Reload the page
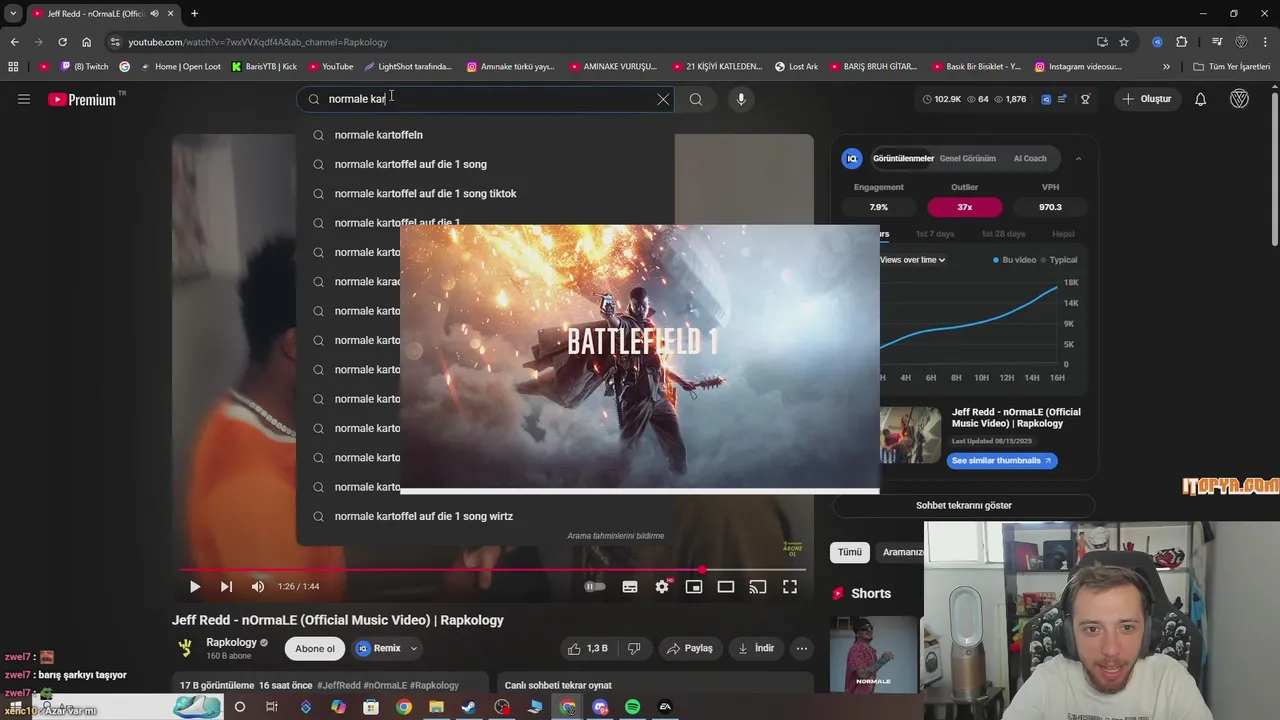Viewport: 1280px width, 720px height. click(x=62, y=42)
